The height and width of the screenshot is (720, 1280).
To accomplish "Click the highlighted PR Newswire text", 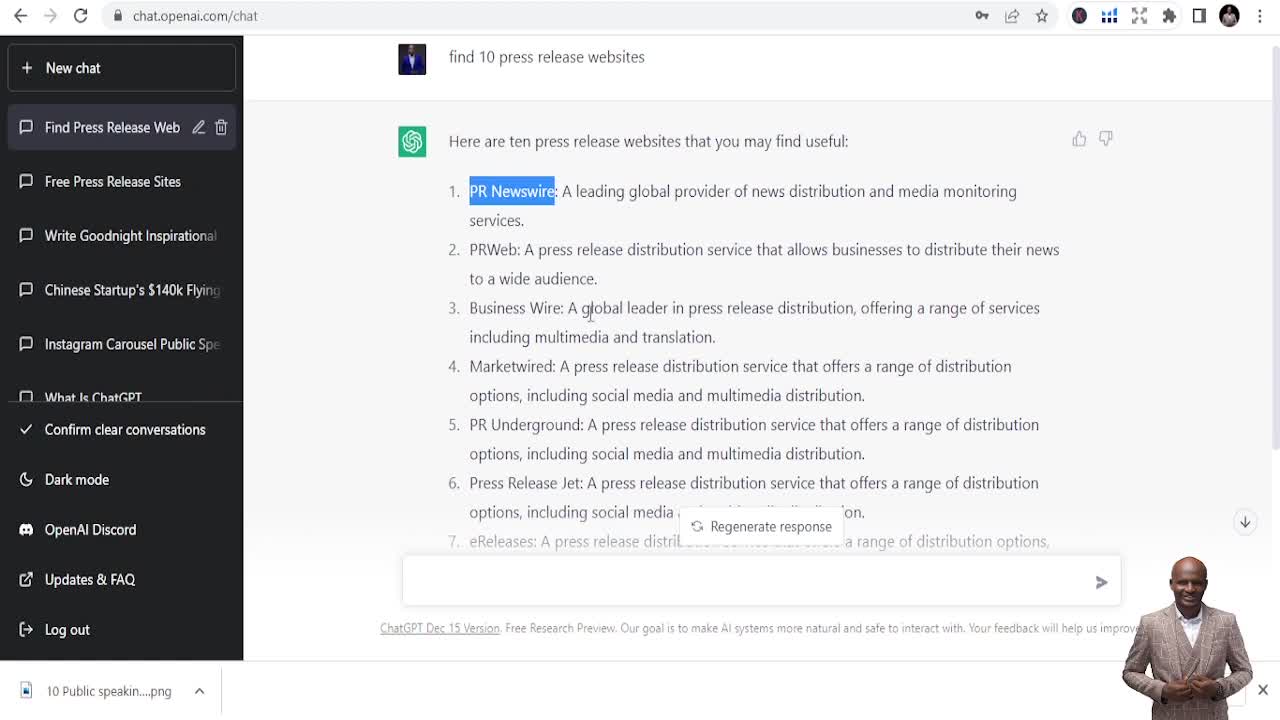I will coord(512,191).
